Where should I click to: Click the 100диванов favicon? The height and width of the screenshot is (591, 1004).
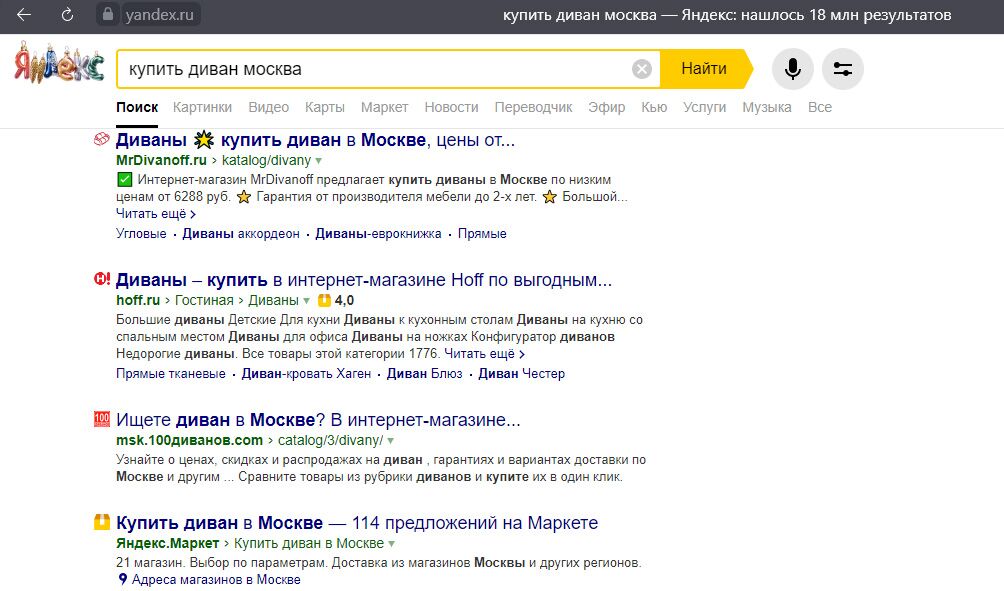click(x=101, y=418)
